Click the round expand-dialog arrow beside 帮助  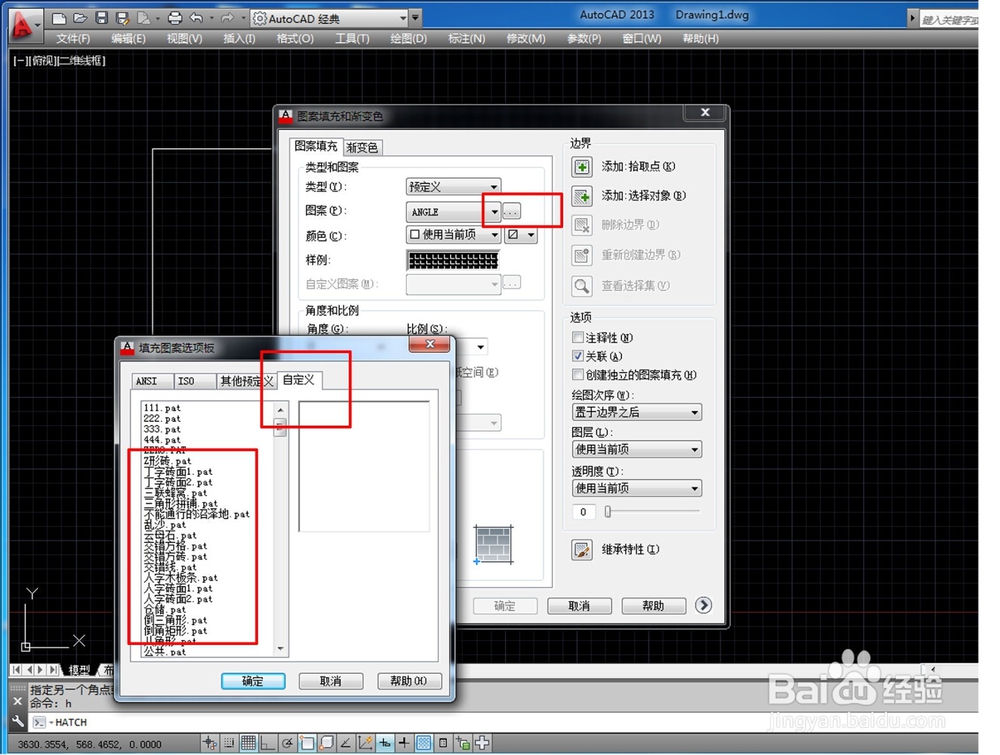point(703,605)
